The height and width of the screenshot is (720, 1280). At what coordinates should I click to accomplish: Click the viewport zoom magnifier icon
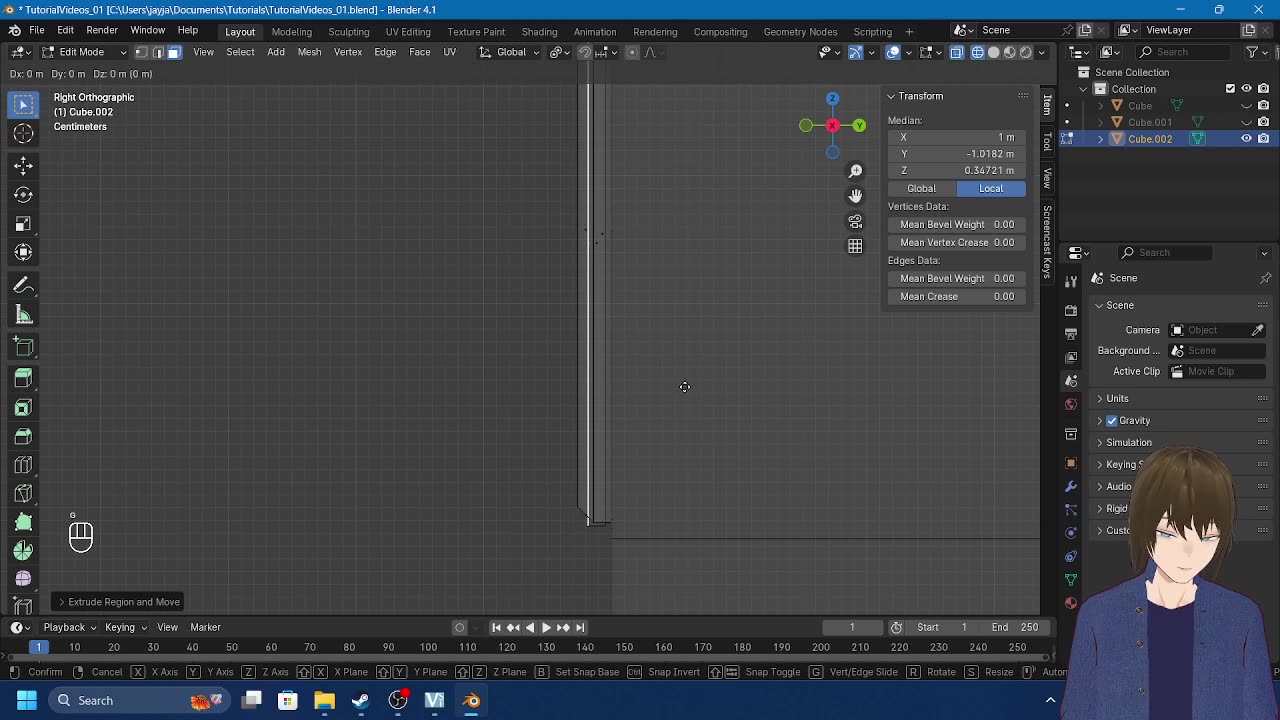[855, 171]
